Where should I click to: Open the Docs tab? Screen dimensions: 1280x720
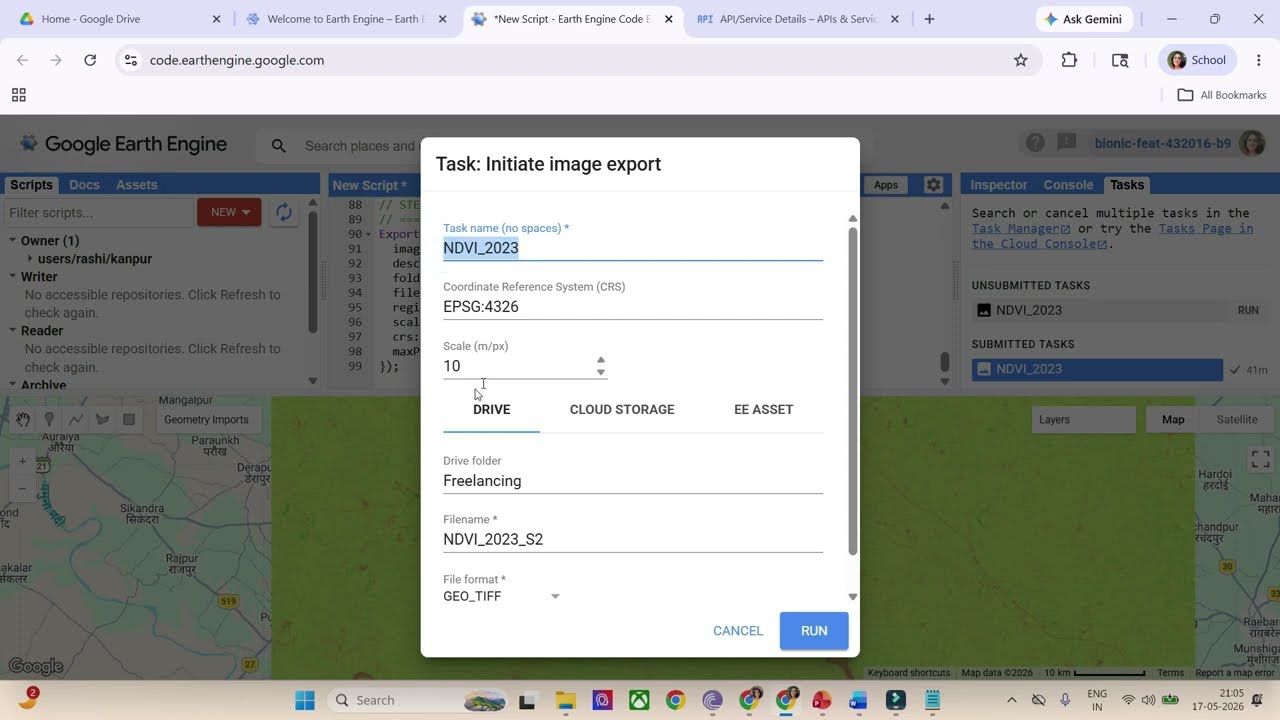(x=84, y=185)
